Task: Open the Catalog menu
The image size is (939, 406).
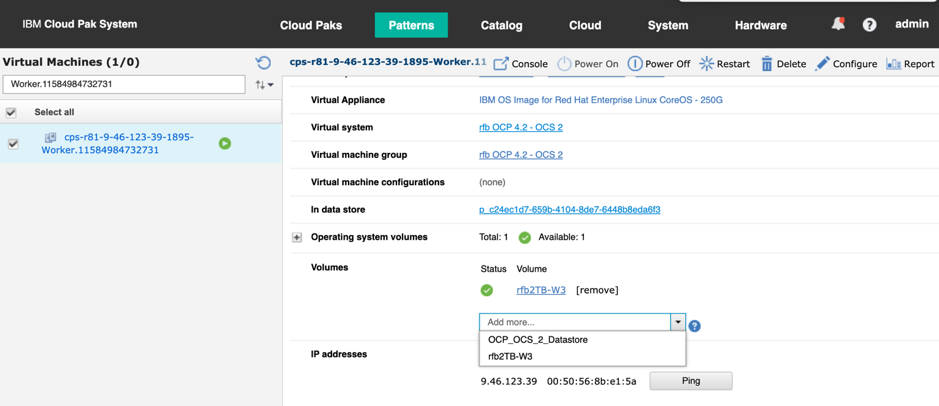Action: click(x=501, y=25)
